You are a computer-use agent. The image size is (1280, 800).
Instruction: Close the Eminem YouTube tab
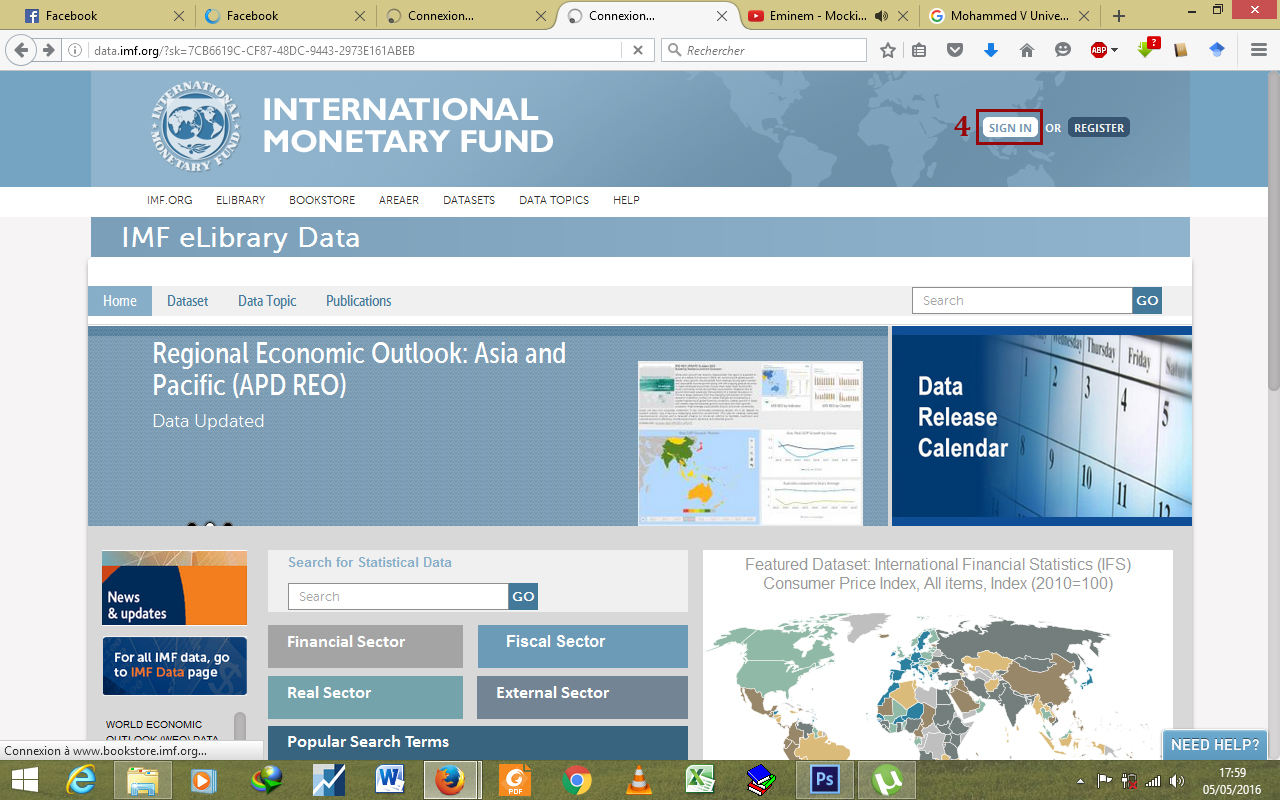click(x=905, y=16)
